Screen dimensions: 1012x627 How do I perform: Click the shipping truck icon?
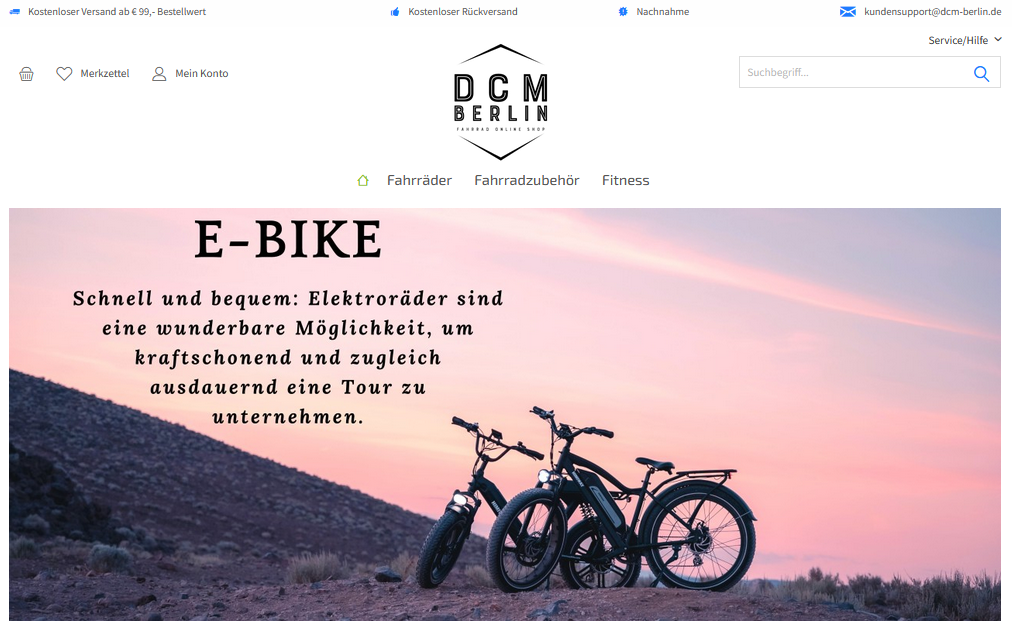tap(15, 12)
